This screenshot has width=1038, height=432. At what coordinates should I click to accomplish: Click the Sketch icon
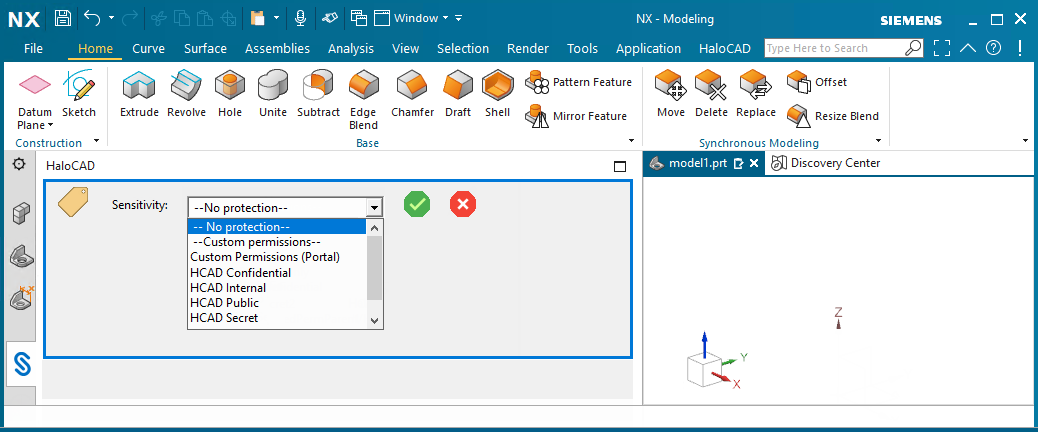tap(79, 96)
